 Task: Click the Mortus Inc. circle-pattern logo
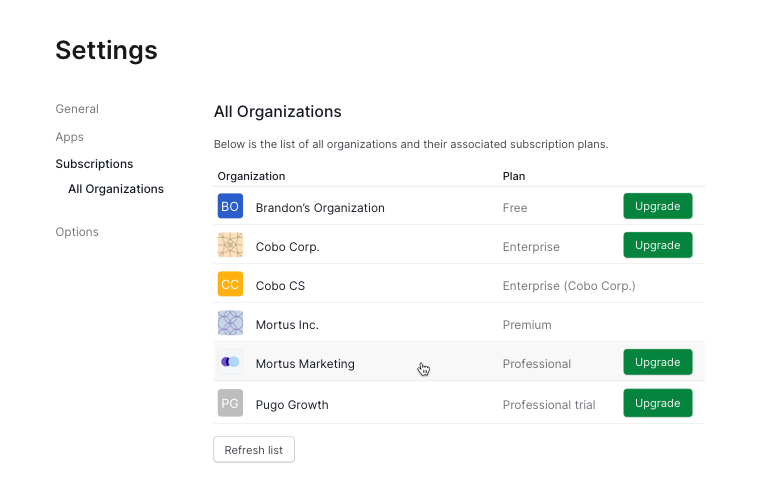pyautogui.click(x=230, y=323)
